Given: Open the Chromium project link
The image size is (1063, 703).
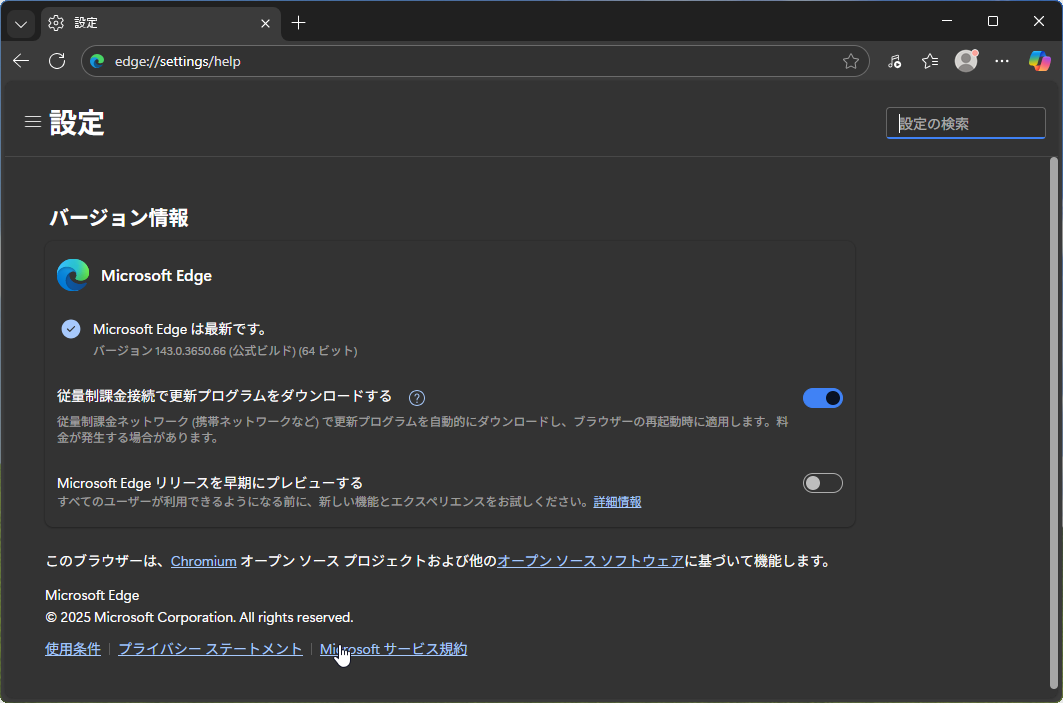Looking at the screenshot, I should pos(203,560).
